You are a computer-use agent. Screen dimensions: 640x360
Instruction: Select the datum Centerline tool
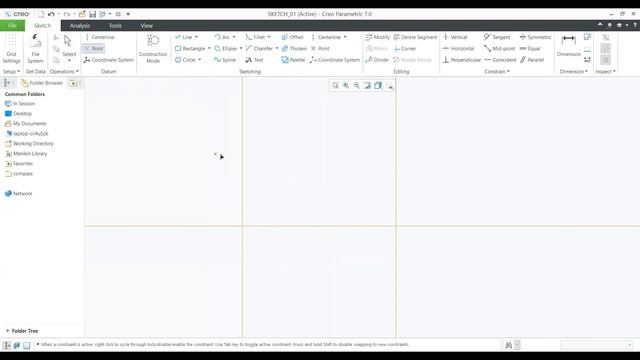(100, 37)
